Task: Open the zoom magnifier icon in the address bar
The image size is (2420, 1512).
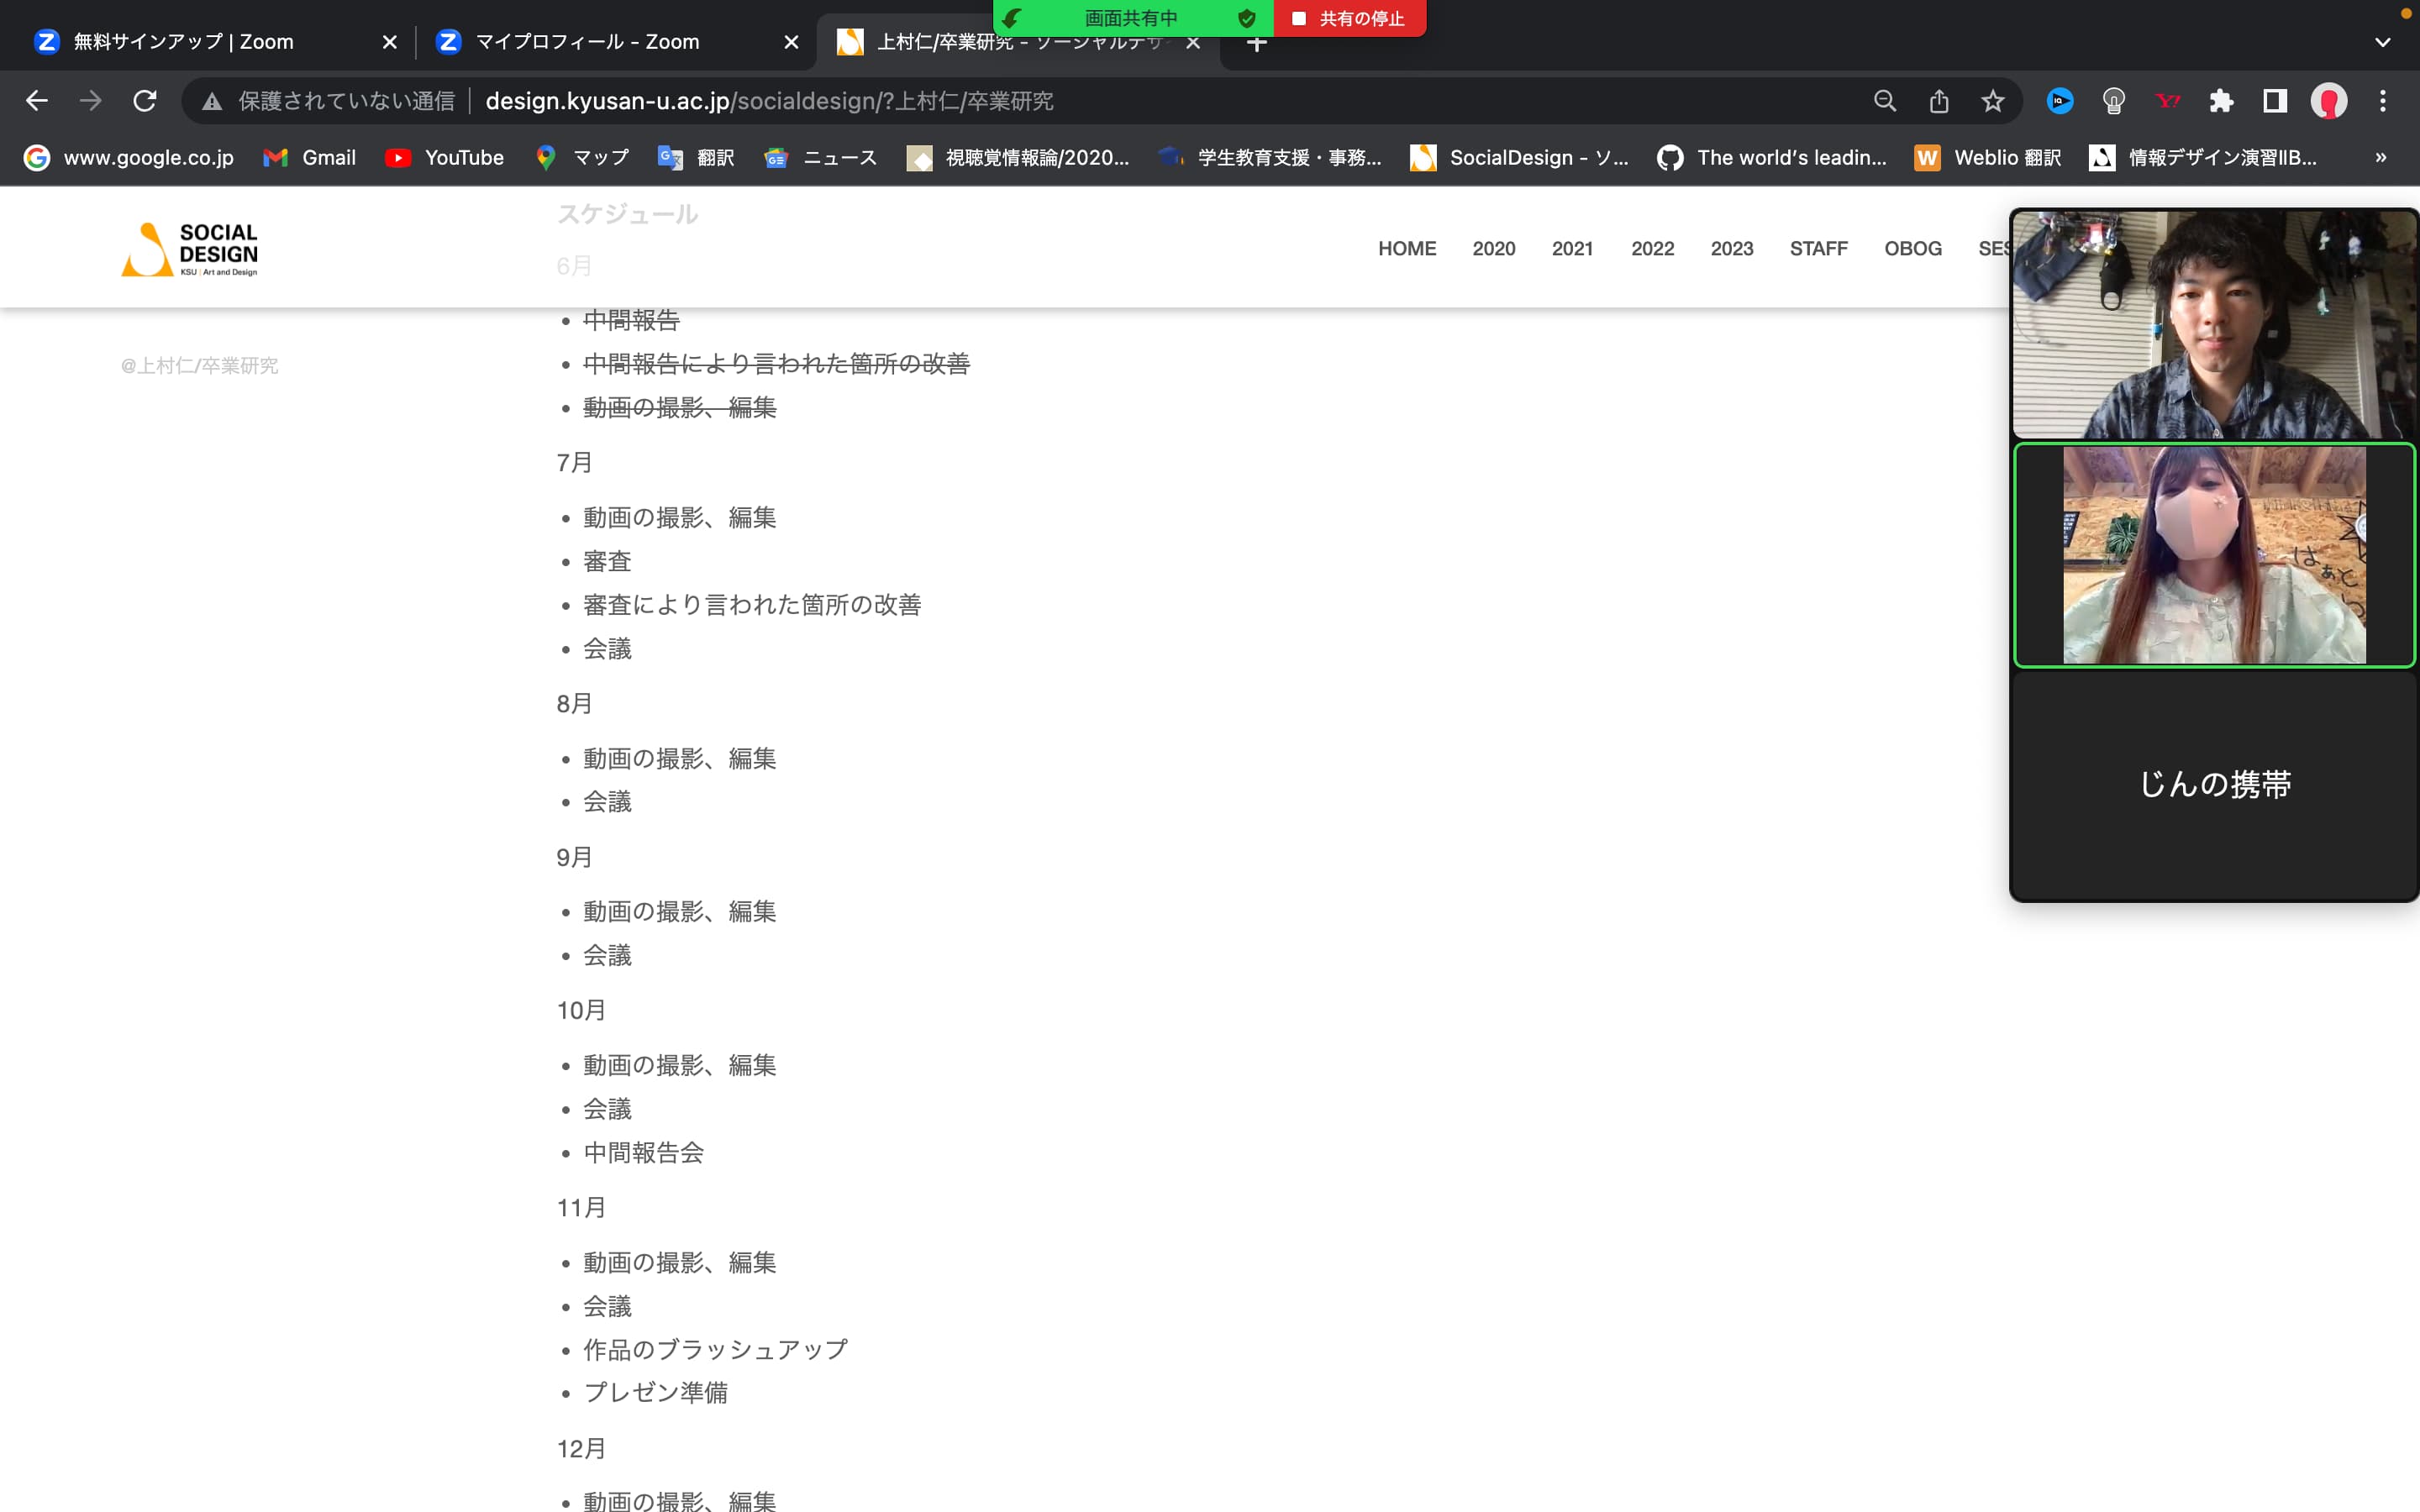Action: 1884,101
